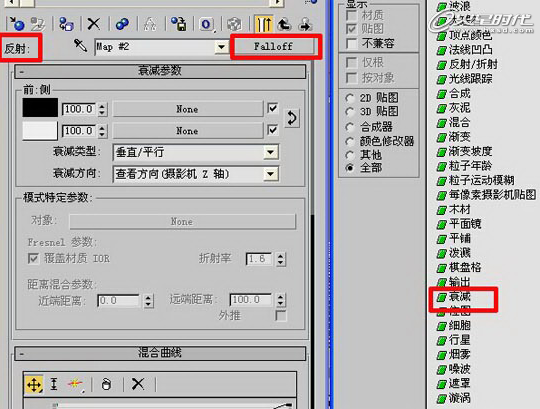Increment the white color 100.0 spinner

point(102,128)
